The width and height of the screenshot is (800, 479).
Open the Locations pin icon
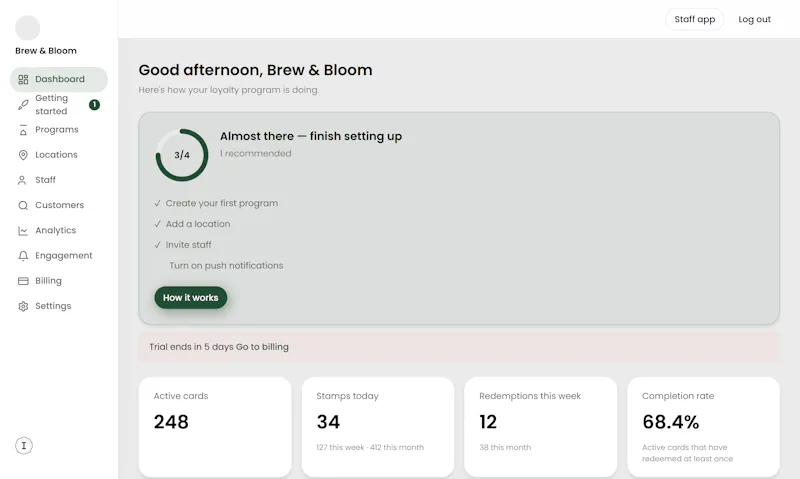[x=23, y=155]
